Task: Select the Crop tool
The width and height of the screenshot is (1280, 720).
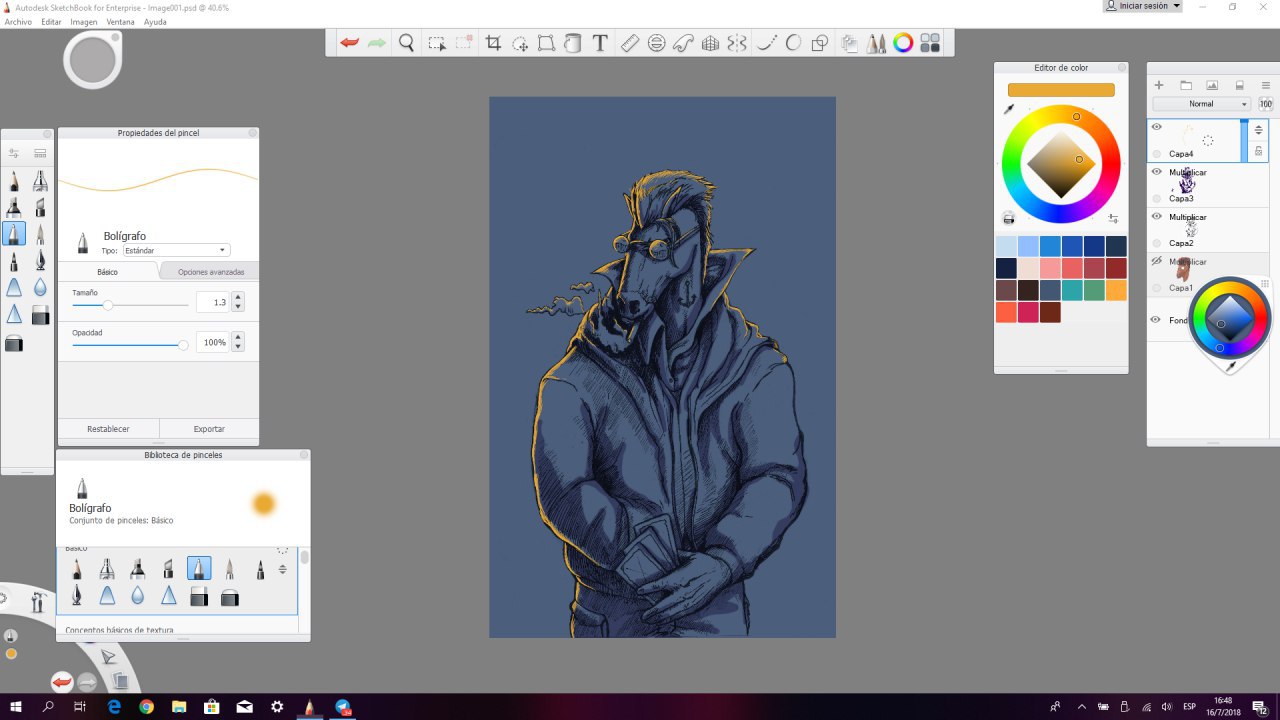Action: point(493,43)
